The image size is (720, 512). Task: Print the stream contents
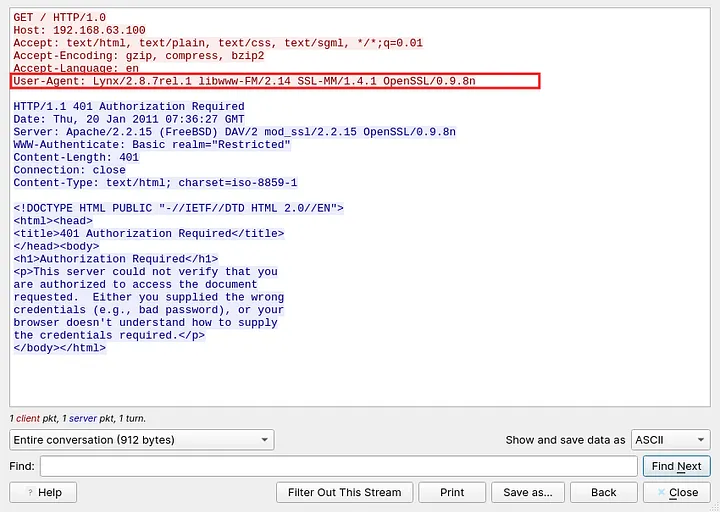[x=452, y=492]
